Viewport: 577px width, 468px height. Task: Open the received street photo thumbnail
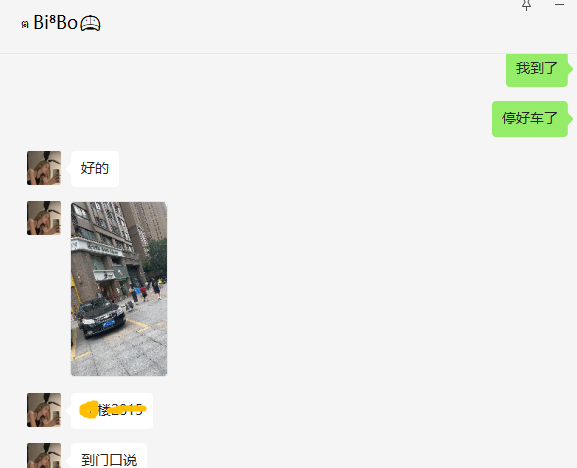tap(119, 289)
